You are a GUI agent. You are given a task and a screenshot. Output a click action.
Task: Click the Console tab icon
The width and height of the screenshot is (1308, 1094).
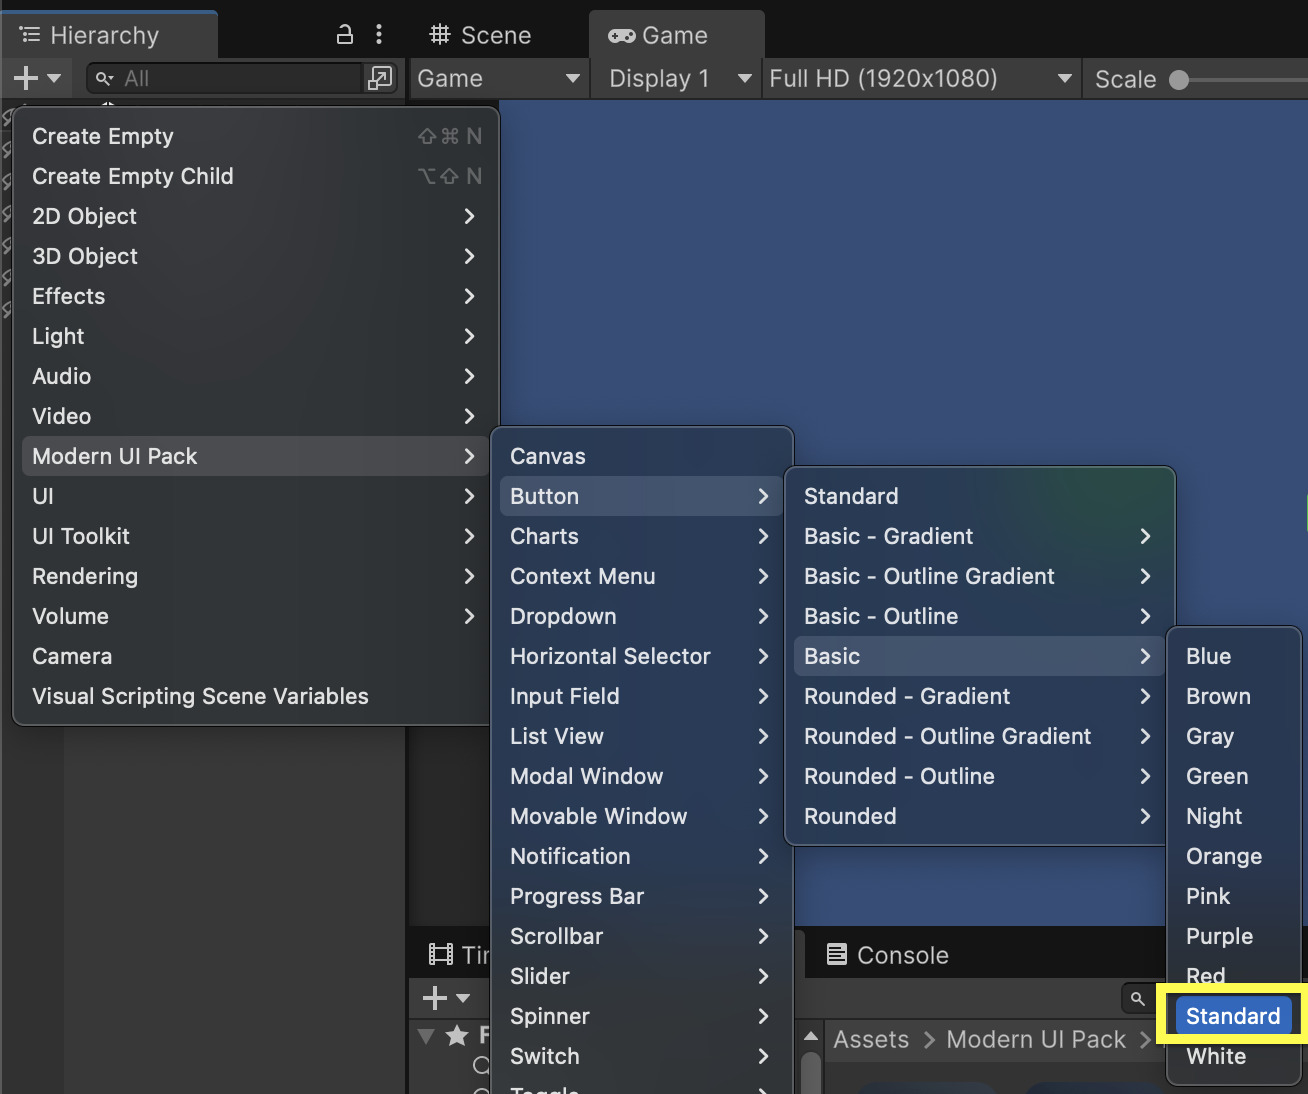837,954
